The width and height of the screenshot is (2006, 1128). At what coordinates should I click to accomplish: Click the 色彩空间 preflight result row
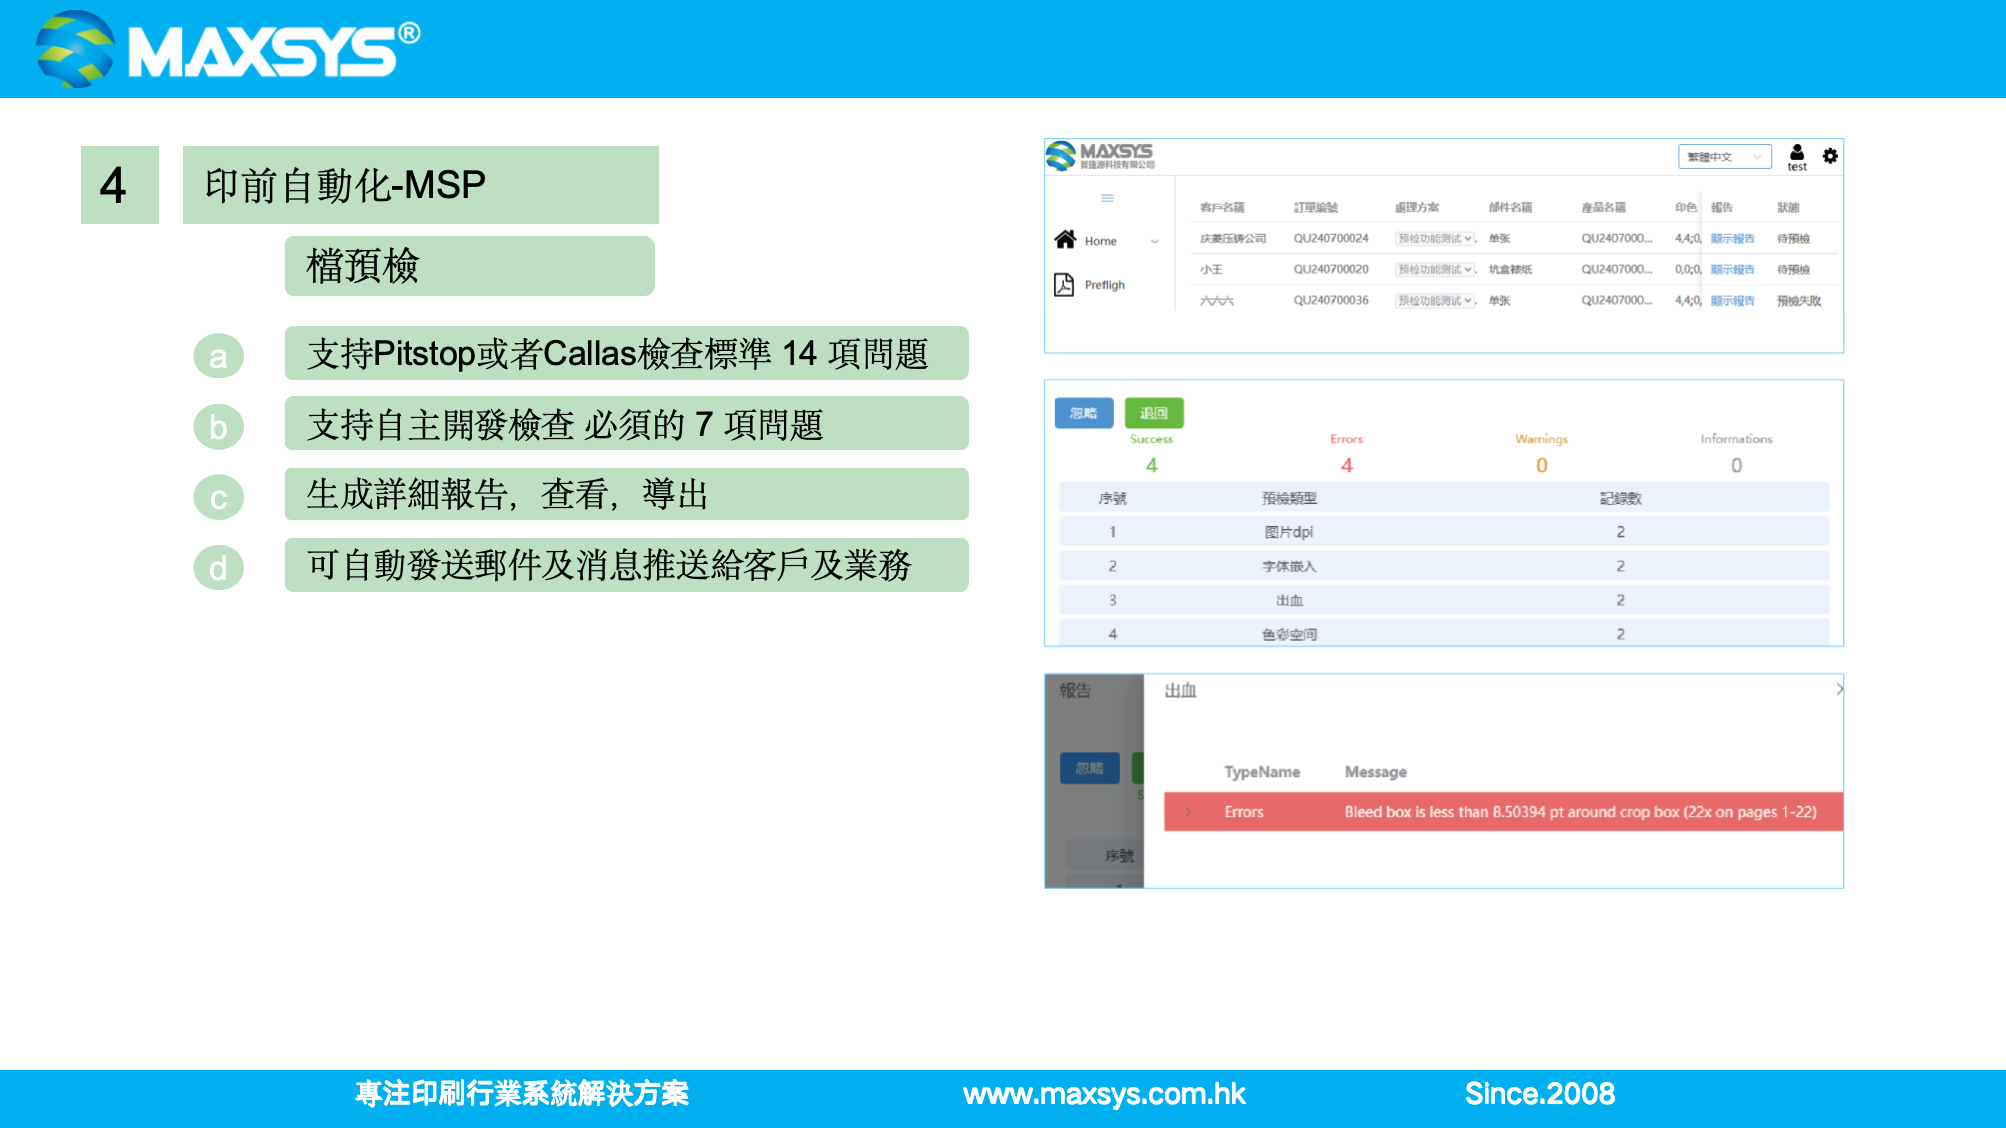pyautogui.click(x=1444, y=633)
